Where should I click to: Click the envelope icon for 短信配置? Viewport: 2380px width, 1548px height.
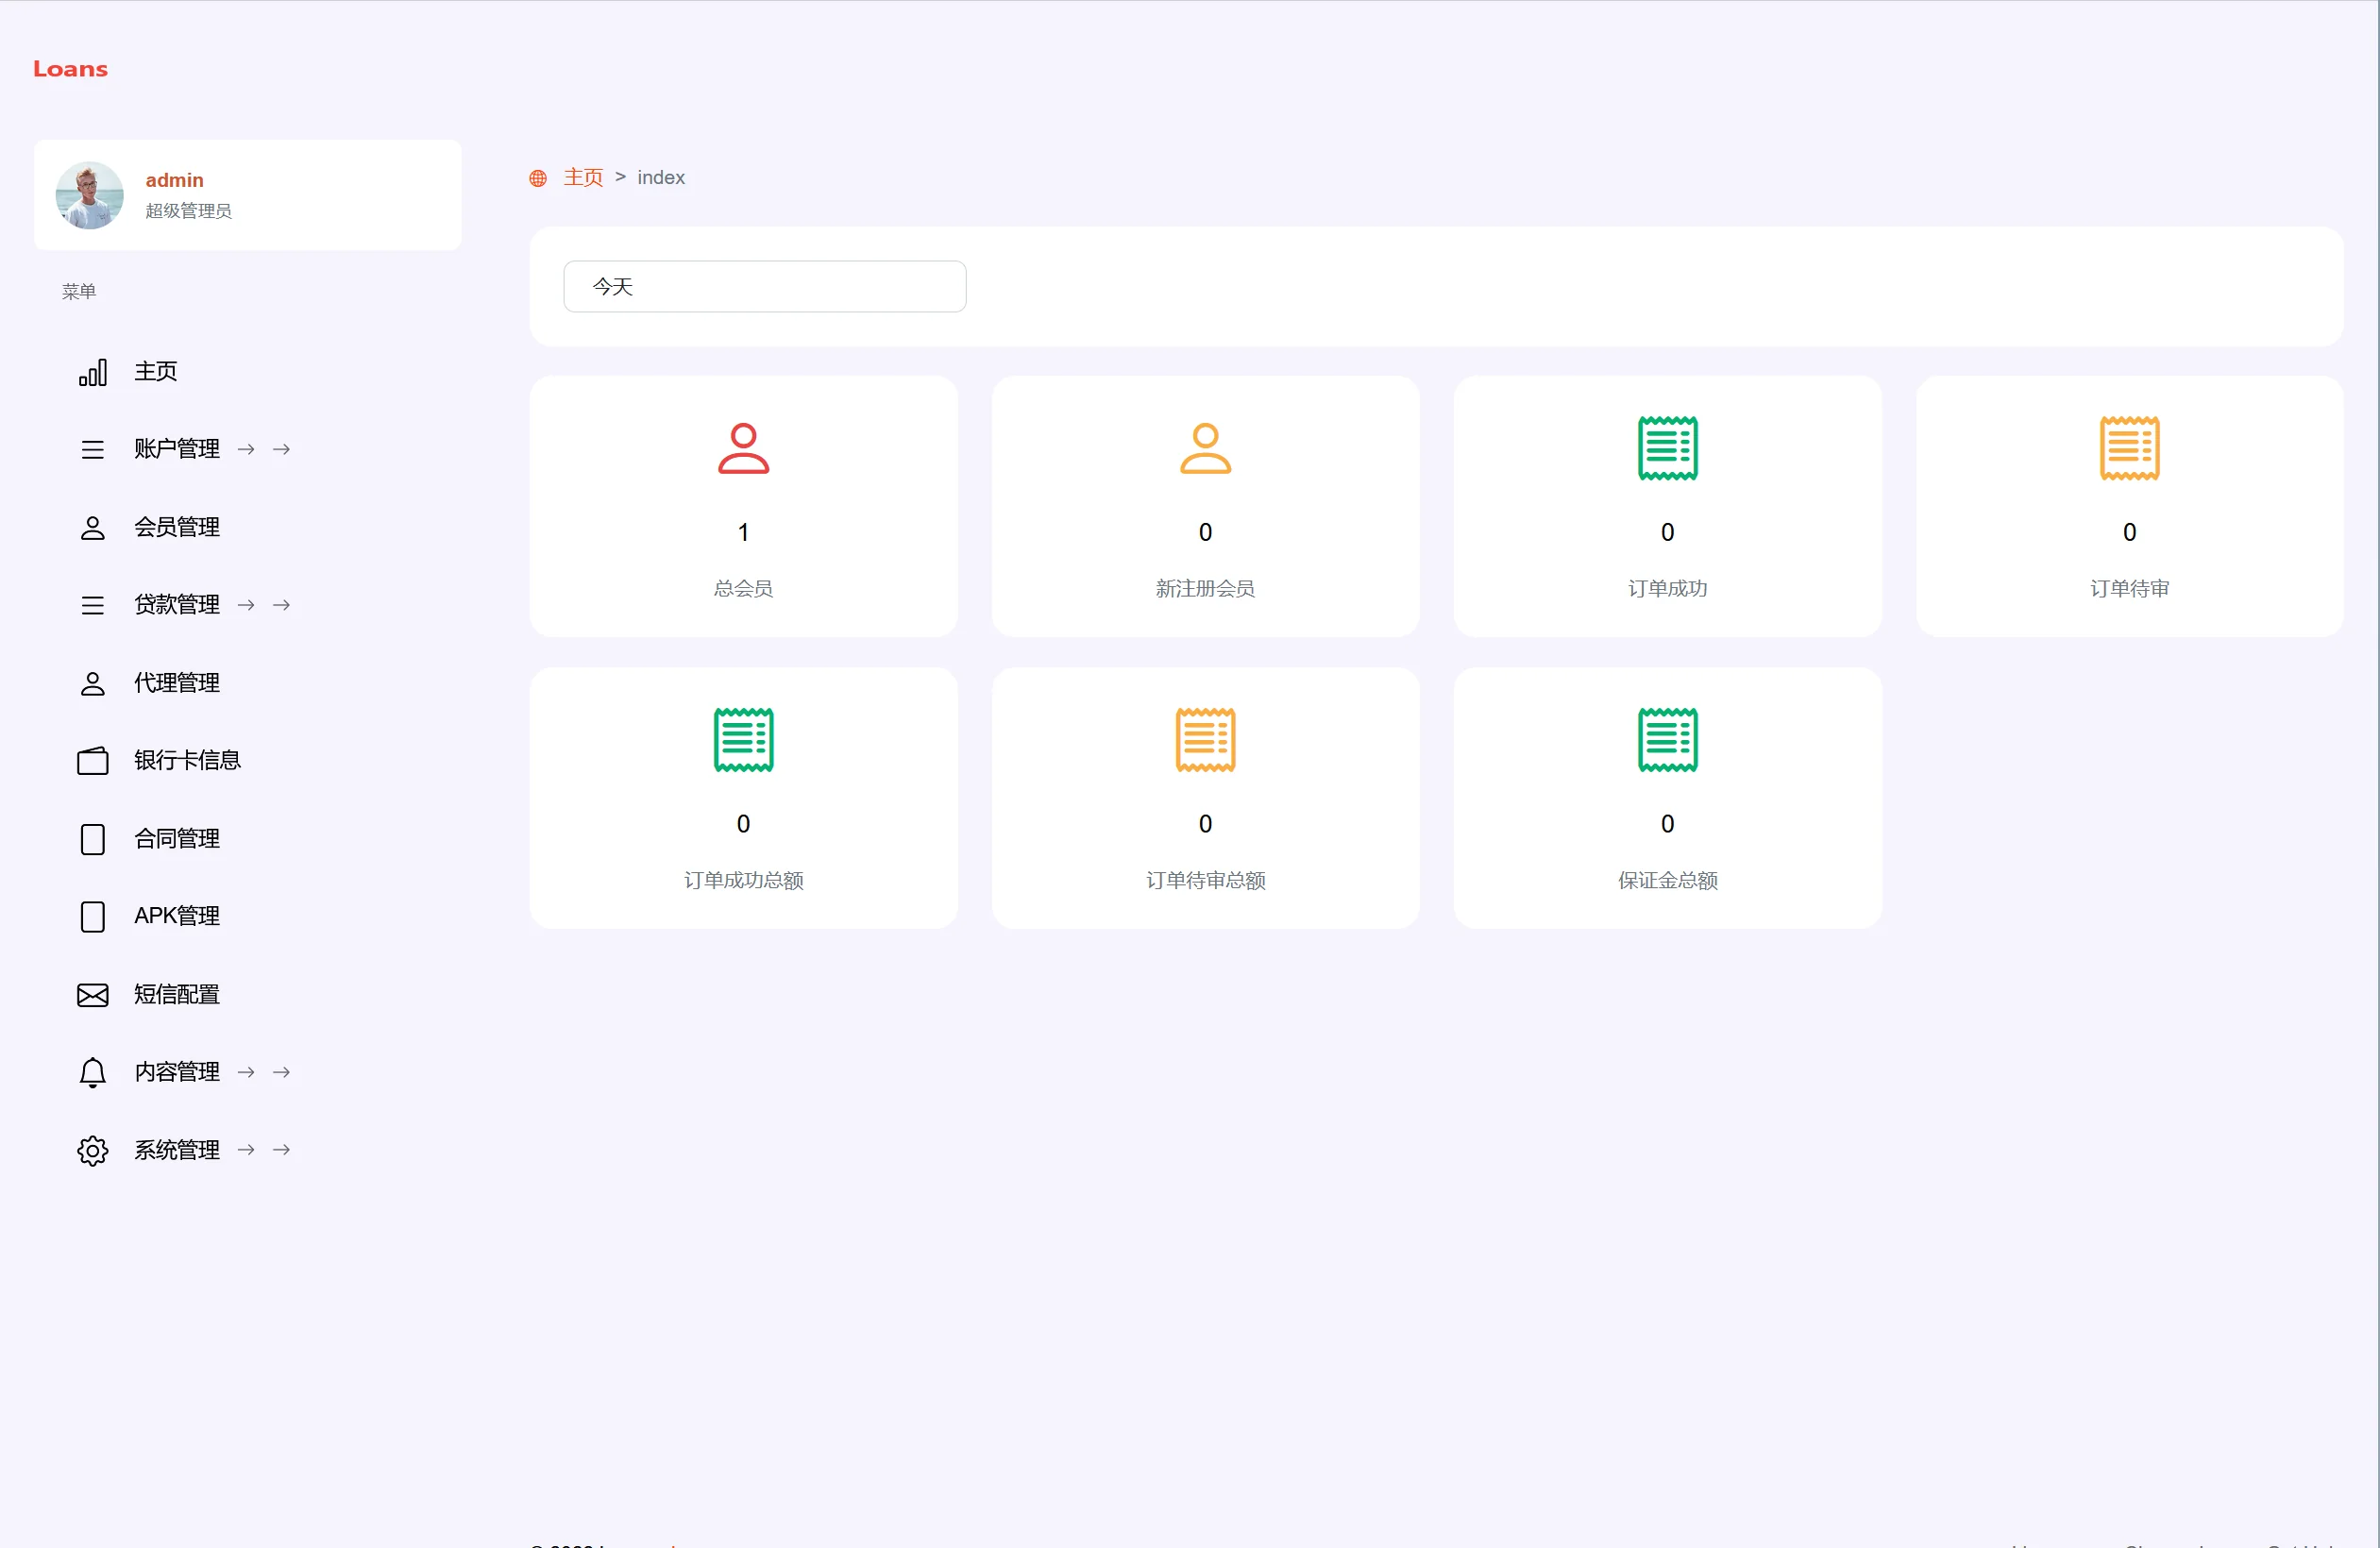click(92, 995)
